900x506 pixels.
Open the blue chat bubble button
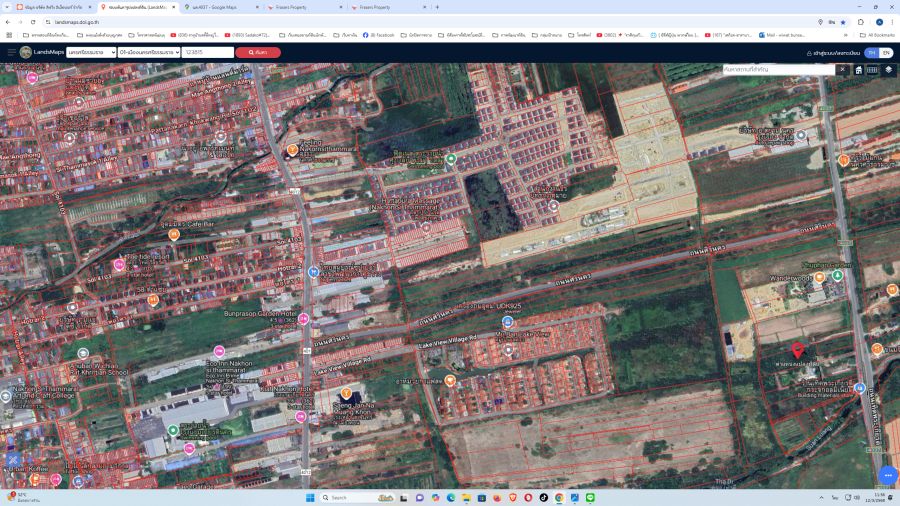[886, 475]
